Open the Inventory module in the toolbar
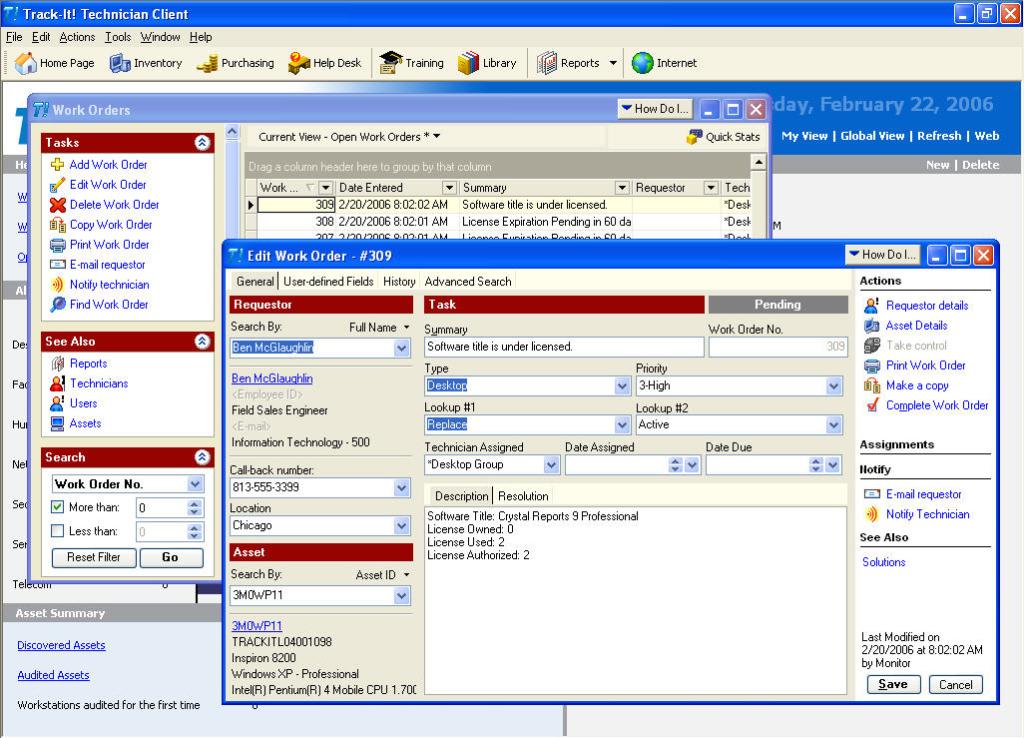This screenshot has width=1024, height=738. pos(146,63)
